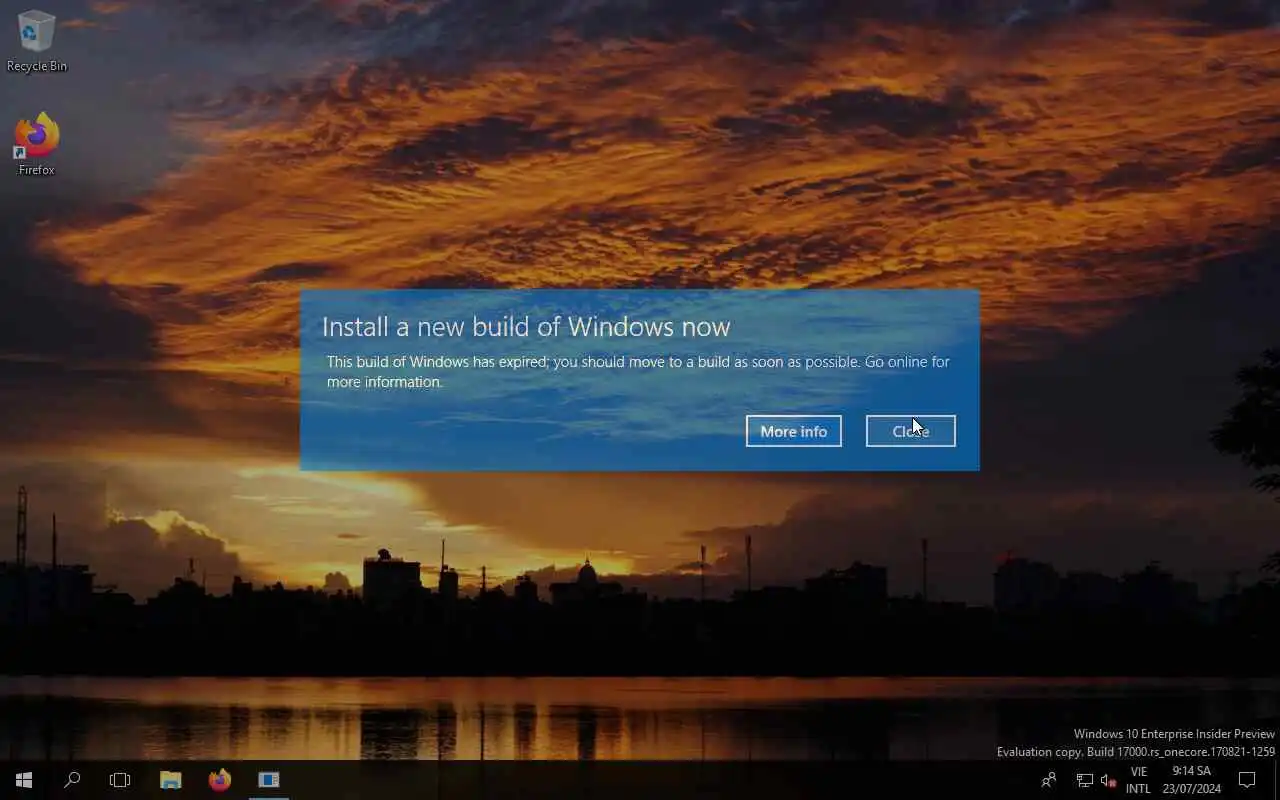1280x800 pixels.
Task: Click the muted volume tray icon
Action: click(1108, 780)
